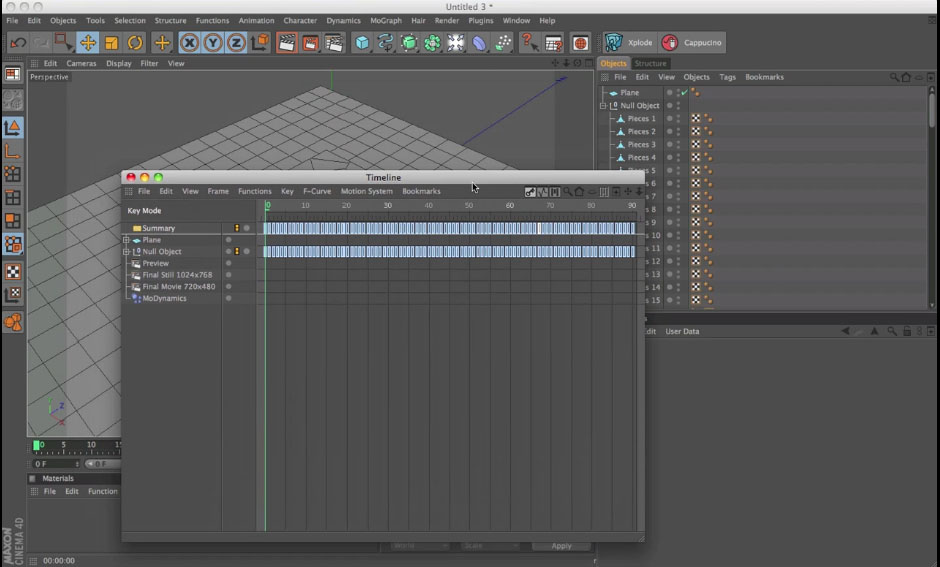The image size is (940, 567).
Task: Click frame 50 on Timeline ruler
Action: (x=469, y=206)
